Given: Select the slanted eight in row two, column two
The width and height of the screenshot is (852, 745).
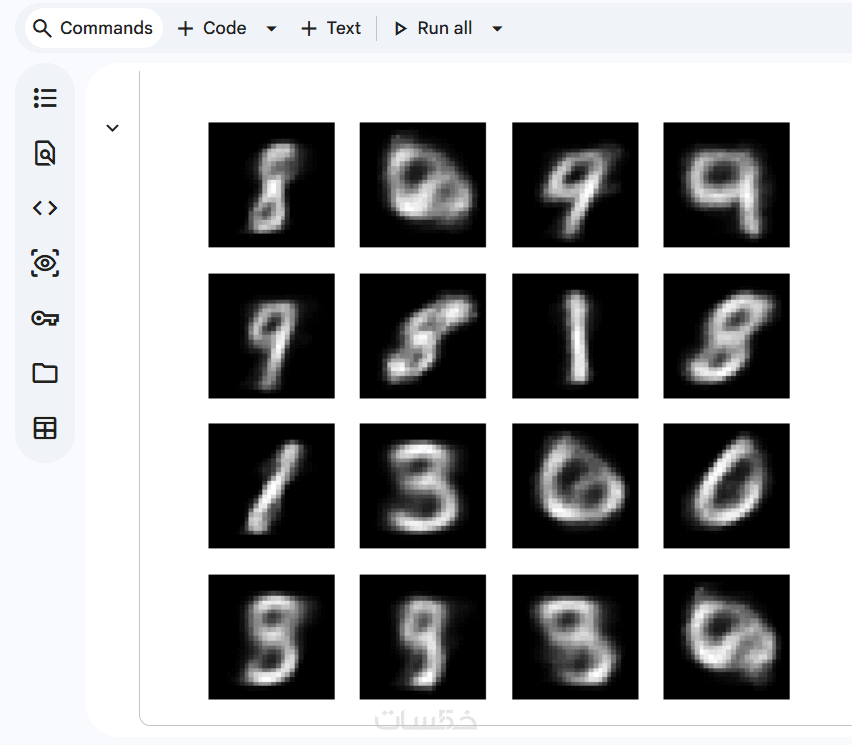Looking at the screenshot, I should tap(423, 336).
